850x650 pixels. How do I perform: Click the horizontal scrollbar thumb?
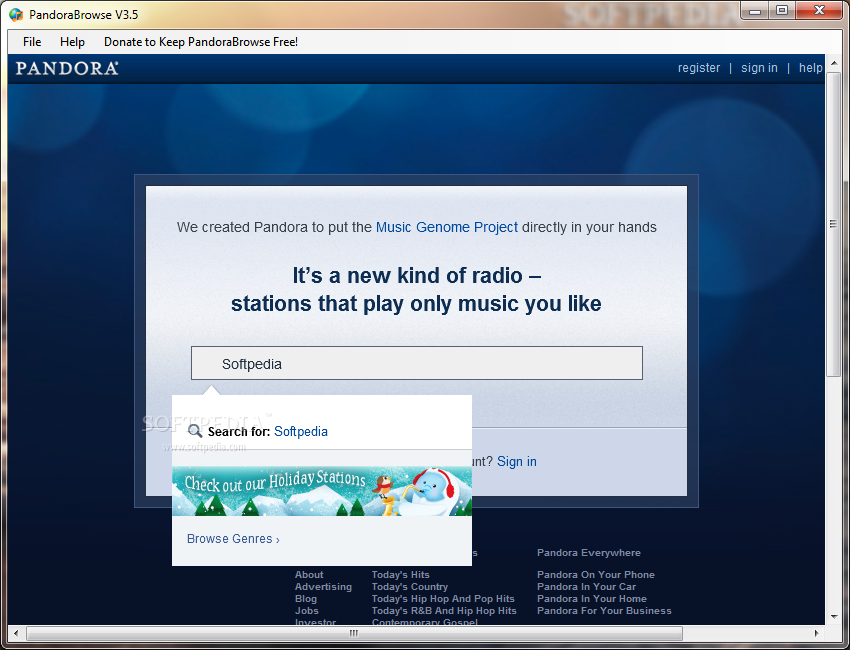point(354,633)
